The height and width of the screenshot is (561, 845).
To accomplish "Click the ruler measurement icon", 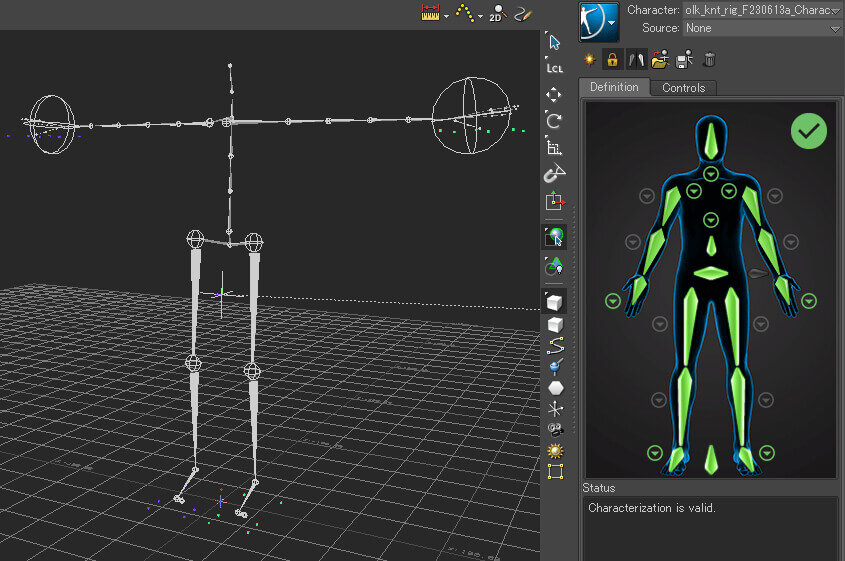I will pyautogui.click(x=431, y=13).
